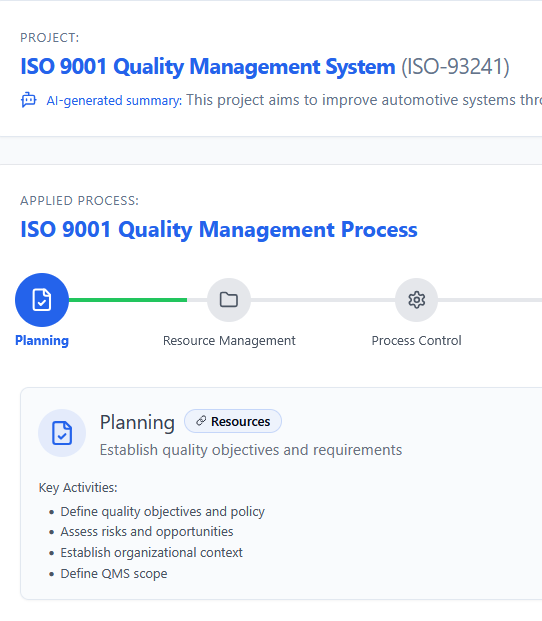This screenshot has height=621, width=542.
Task: Open ISO 9001 Quality Management Process link
Action: pyautogui.click(x=219, y=229)
